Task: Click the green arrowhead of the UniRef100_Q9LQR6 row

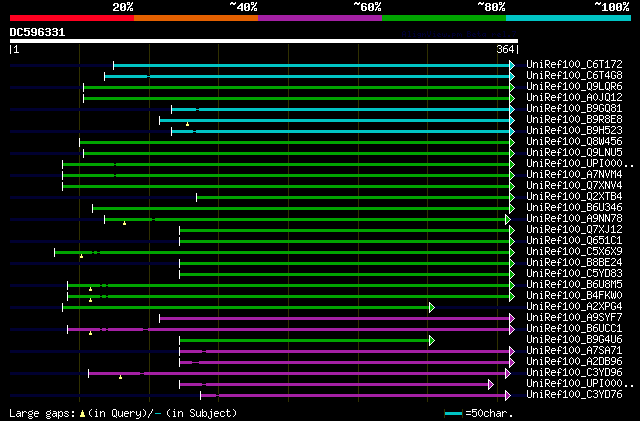Action: point(512,87)
